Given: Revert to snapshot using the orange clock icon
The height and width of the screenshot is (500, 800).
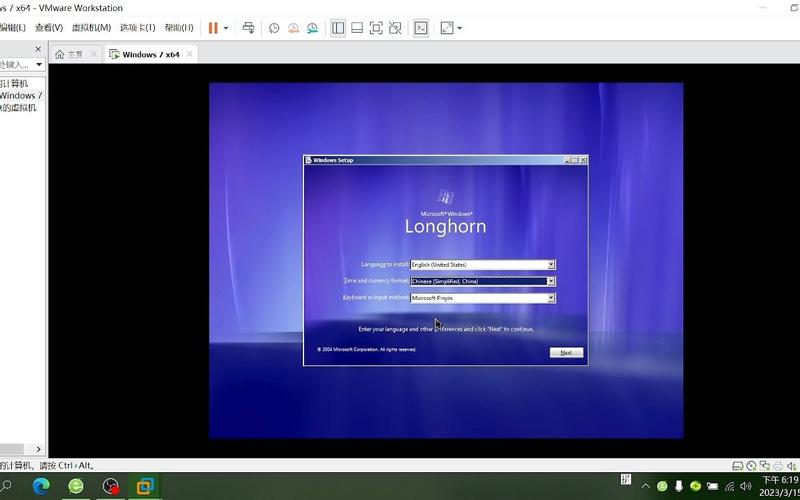Looking at the screenshot, I should [293, 28].
